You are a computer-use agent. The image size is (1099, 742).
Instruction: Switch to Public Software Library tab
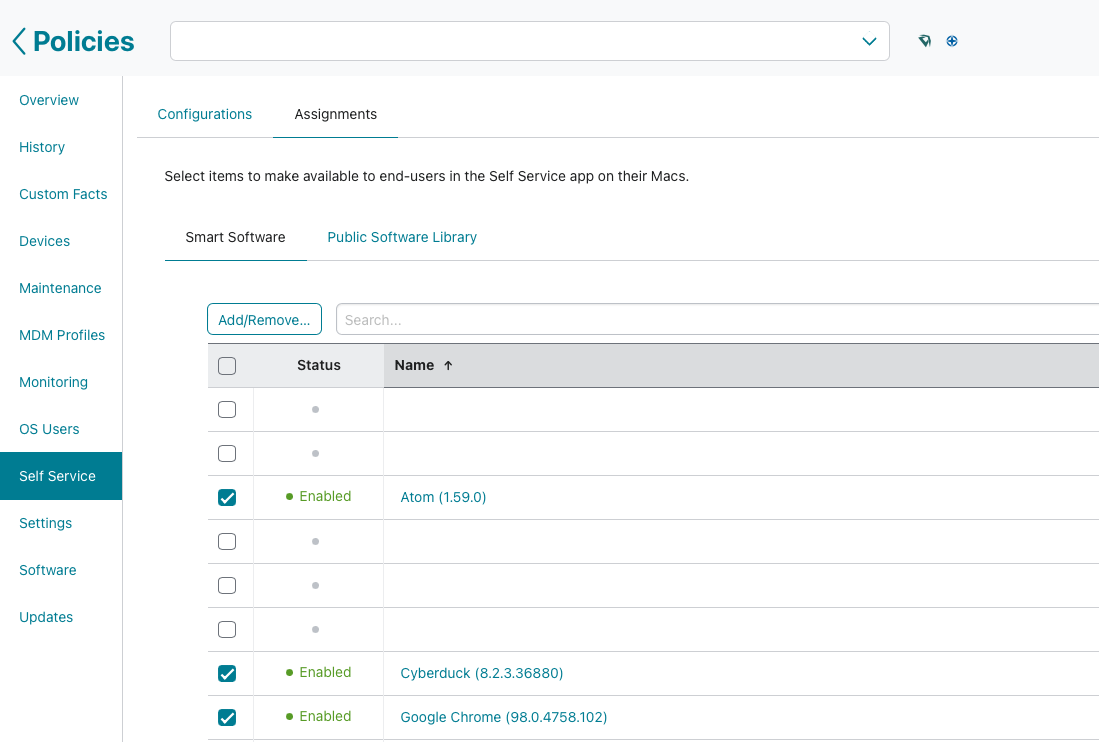point(402,237)
